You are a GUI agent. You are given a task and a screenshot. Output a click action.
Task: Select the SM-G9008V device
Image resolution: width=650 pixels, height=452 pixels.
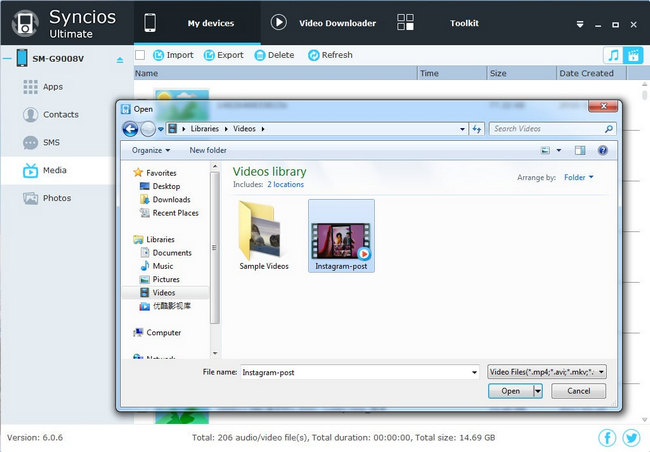(58, 58)
